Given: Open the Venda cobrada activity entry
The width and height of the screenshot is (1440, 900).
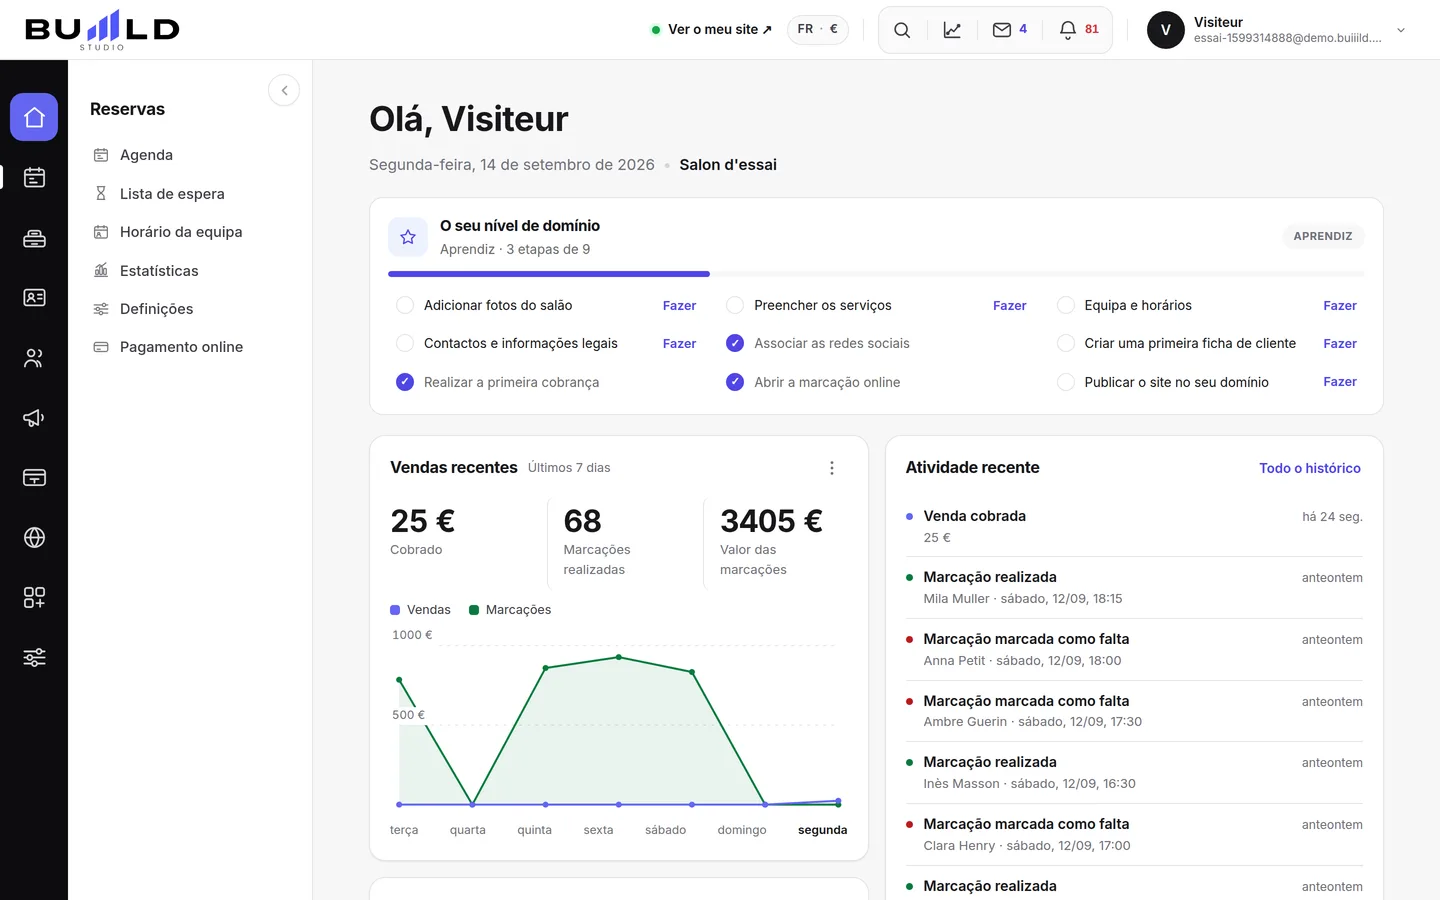Looking at the screenshot, I should 1134,526.
